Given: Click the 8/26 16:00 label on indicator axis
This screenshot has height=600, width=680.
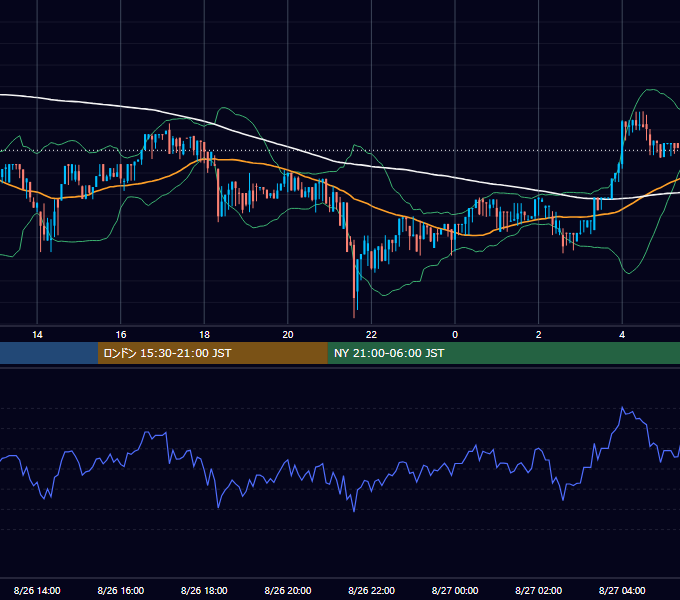Looking at the screenshot, I should (121, 590).
